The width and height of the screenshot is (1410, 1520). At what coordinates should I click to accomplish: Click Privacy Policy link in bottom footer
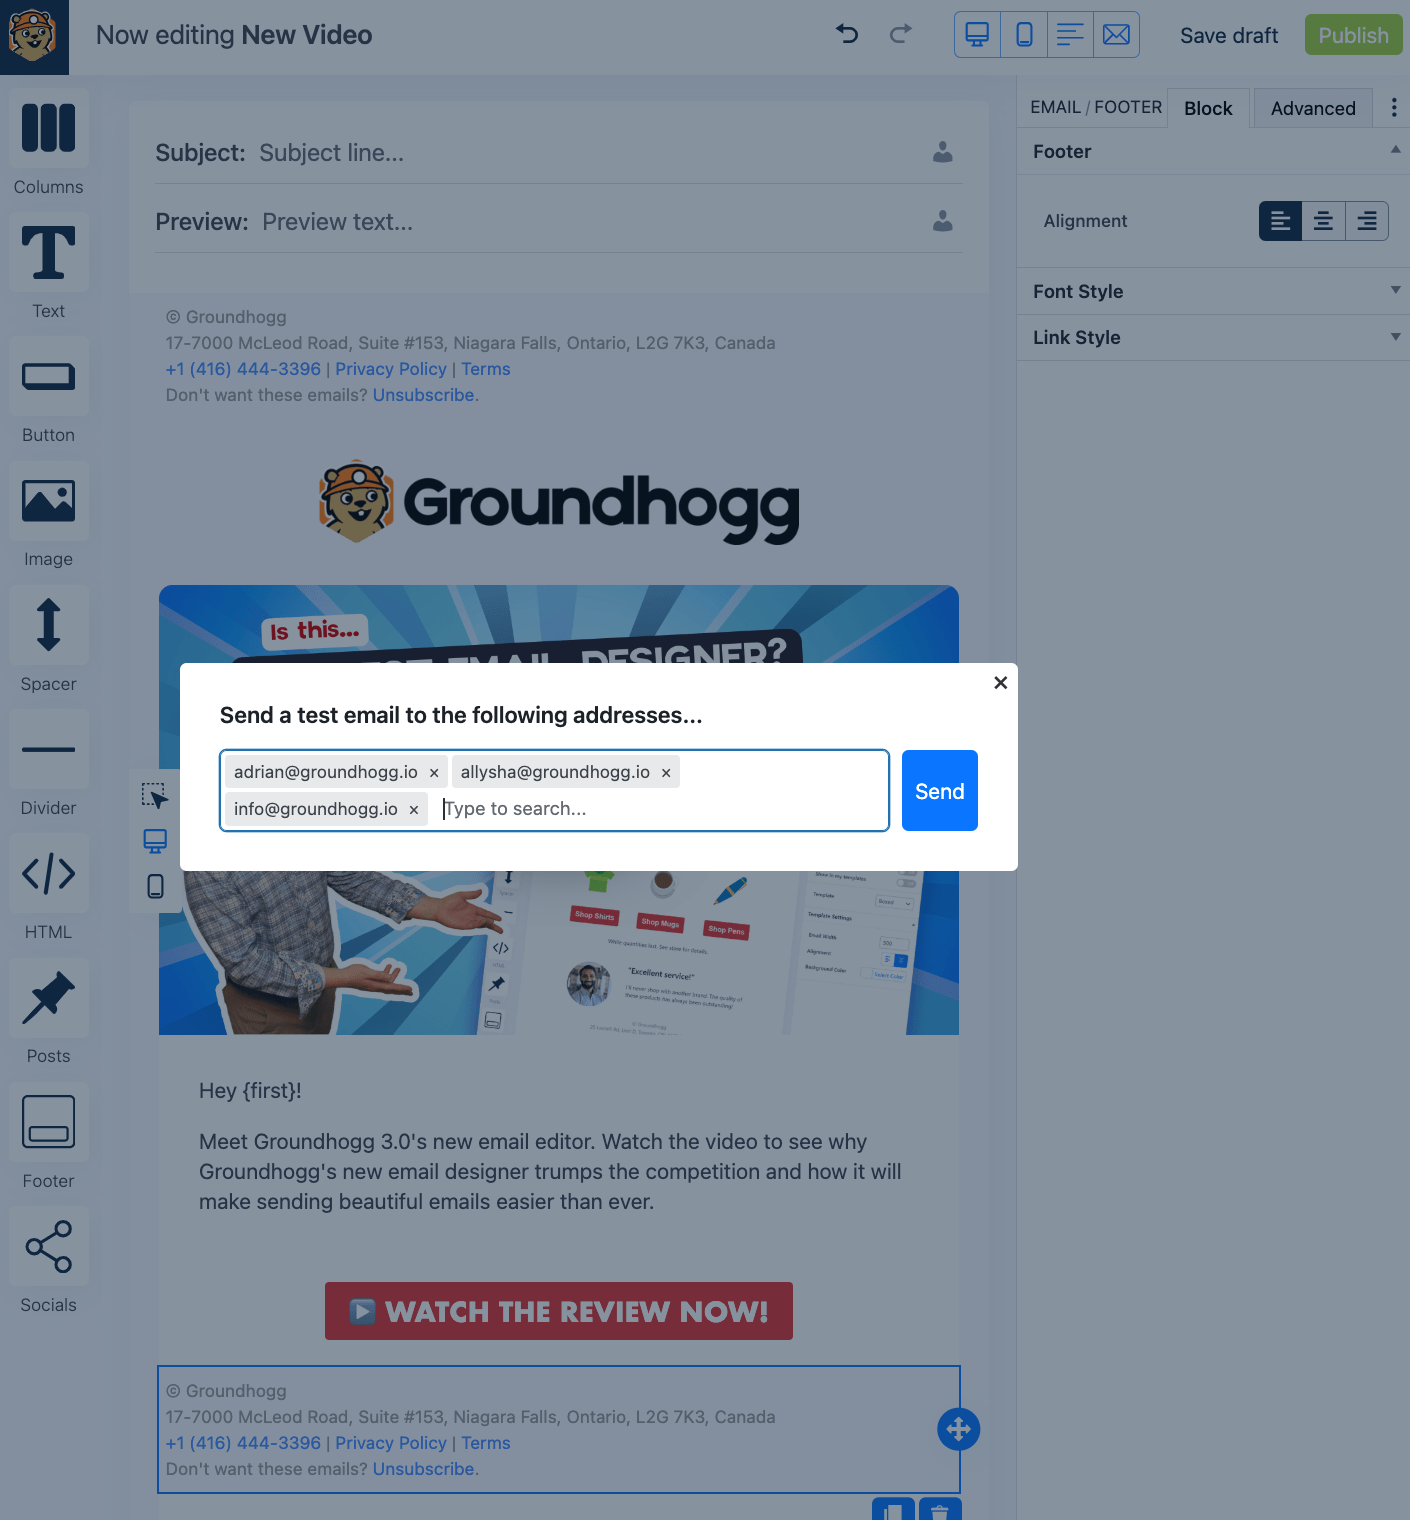pos(391,1443)
